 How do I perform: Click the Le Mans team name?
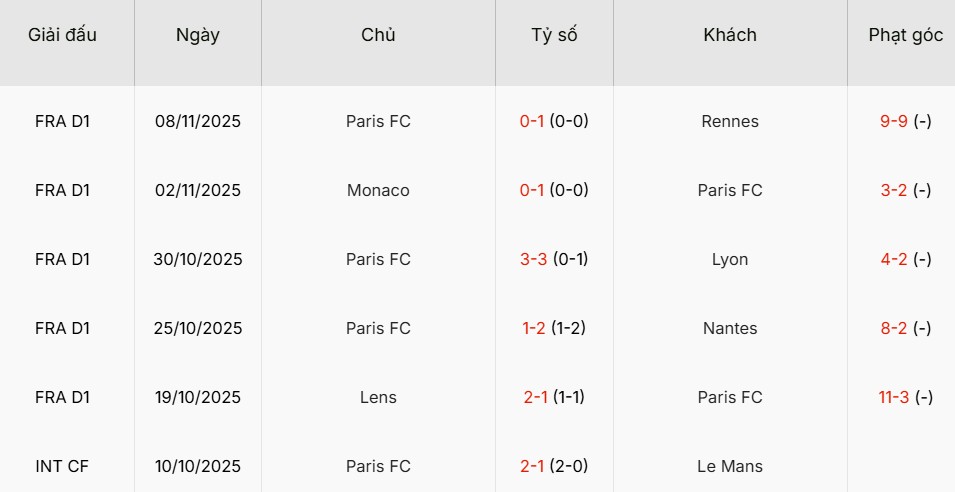tap(730, 467)
